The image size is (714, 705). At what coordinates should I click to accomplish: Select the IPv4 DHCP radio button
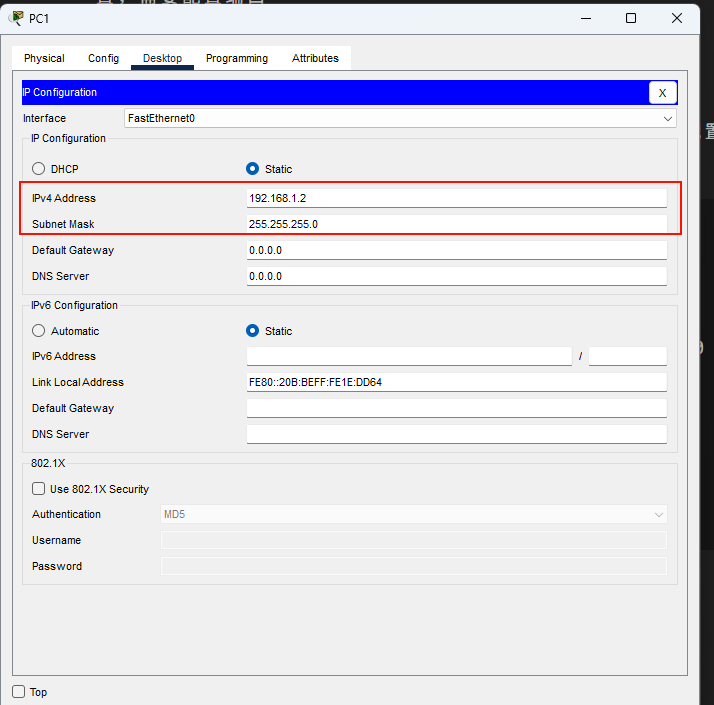[x=39, y=169]
